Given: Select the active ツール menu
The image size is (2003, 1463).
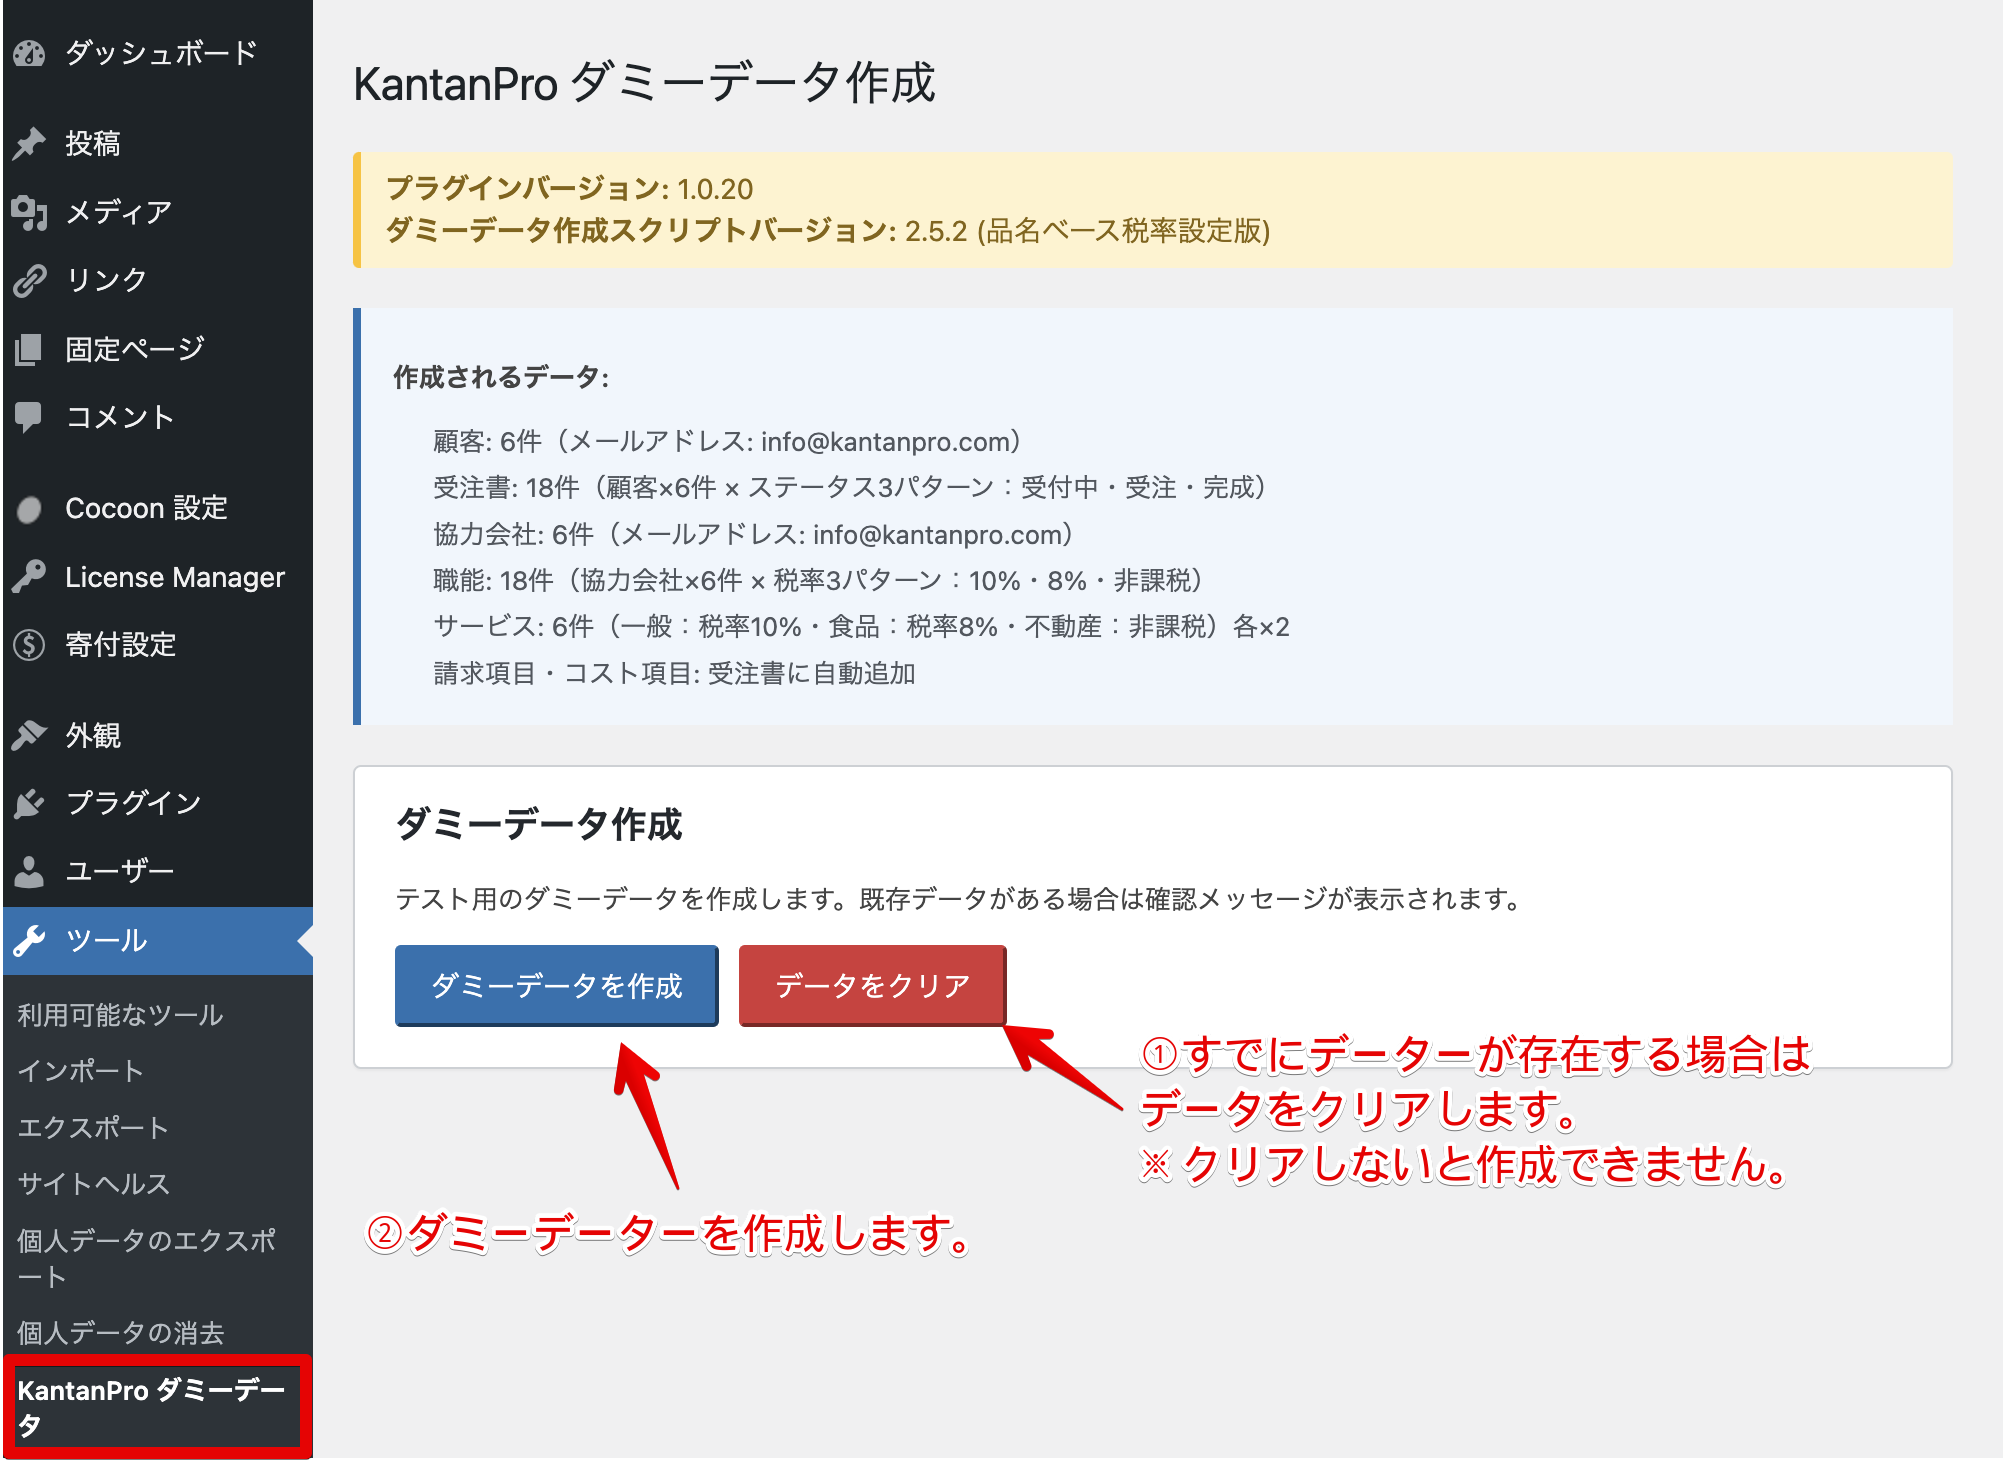Looking at the screenshot, I should click(158, 941).
